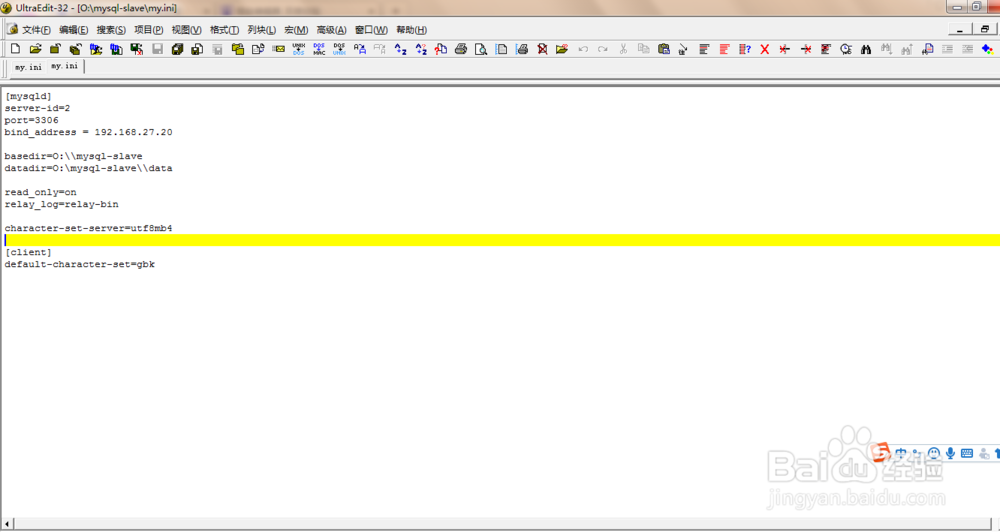
Task: Click the line "[mysqld]"
Action: click(28, 96)
